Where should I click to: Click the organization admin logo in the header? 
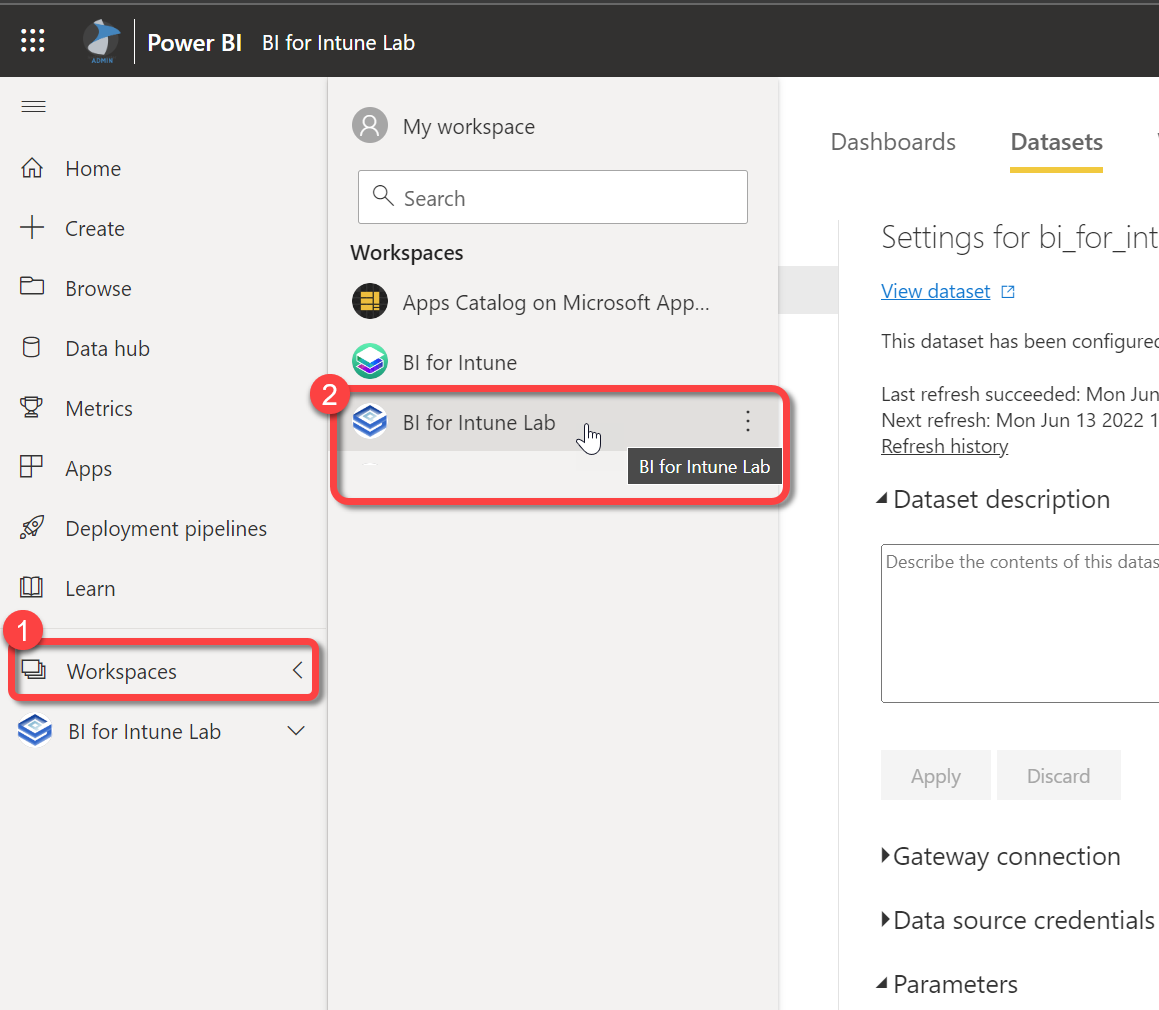101,41
